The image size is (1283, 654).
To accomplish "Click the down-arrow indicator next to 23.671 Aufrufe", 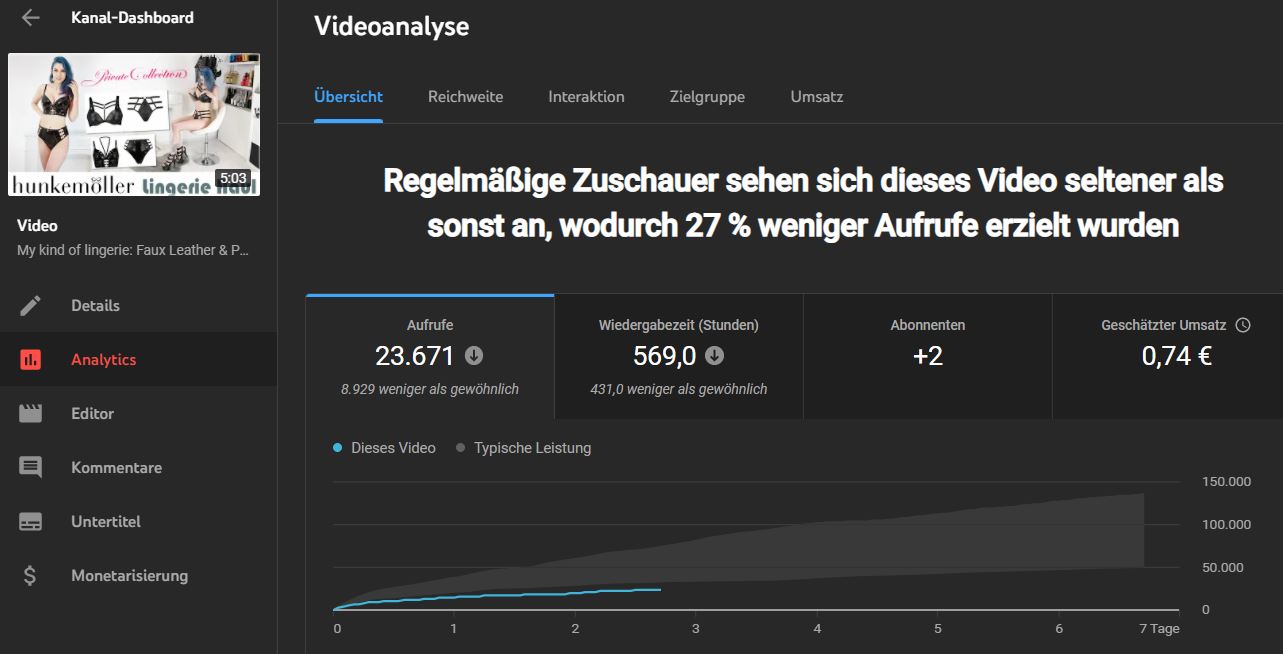I will [x=474, y=356].
